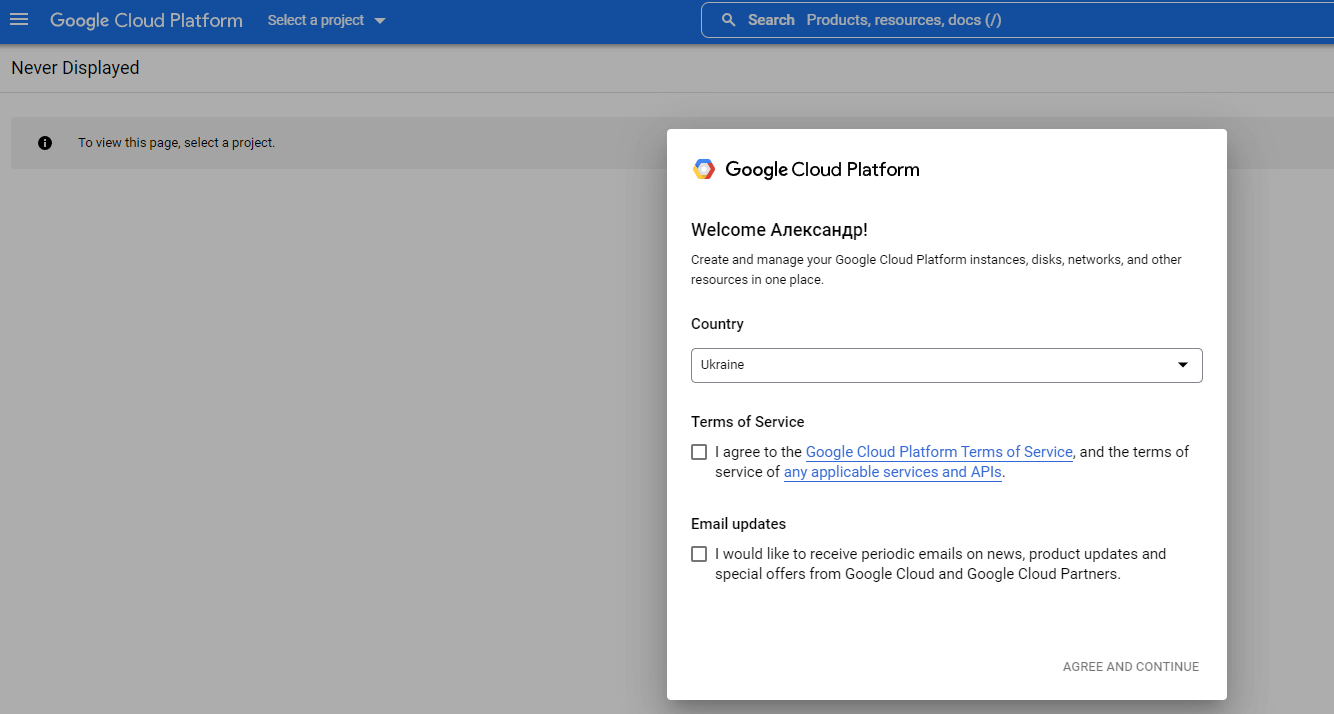
Task: Enable the Email updates checkbox
Action: 699,554
